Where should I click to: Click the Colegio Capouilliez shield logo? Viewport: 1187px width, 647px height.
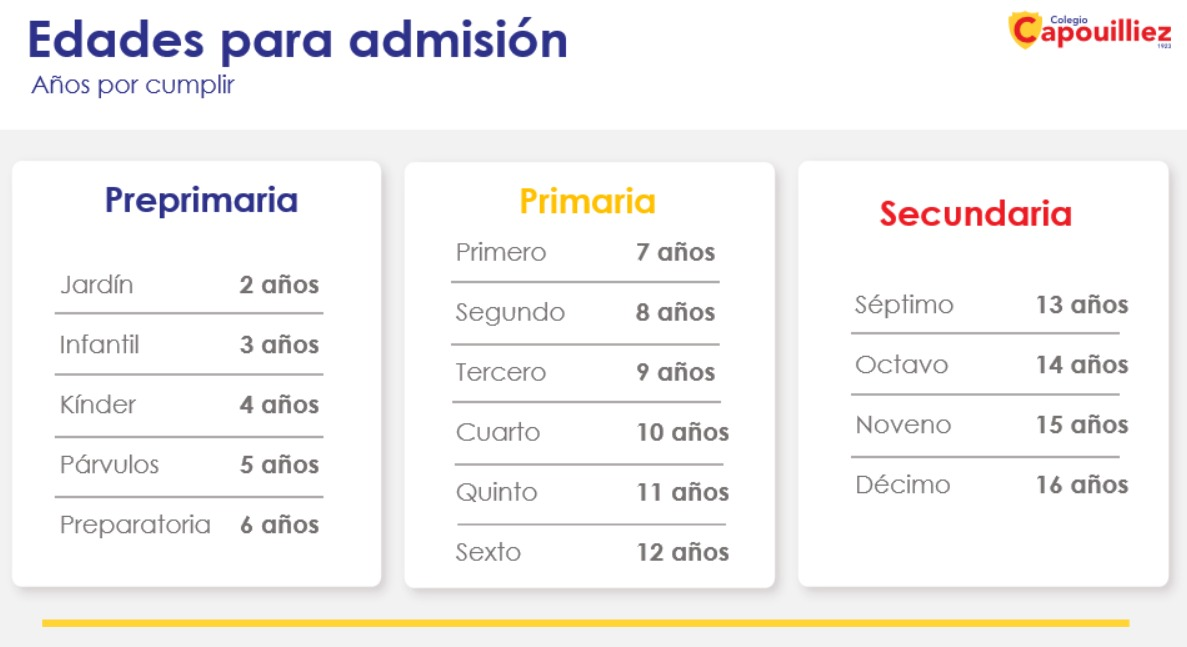1026,30
